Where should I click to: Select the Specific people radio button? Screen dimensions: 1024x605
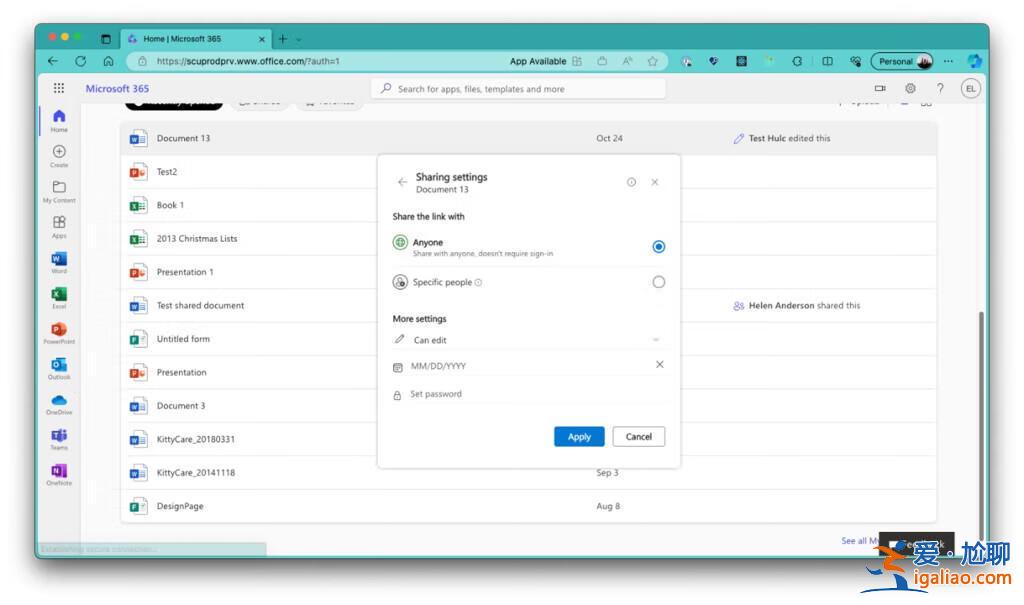point(658,282)
